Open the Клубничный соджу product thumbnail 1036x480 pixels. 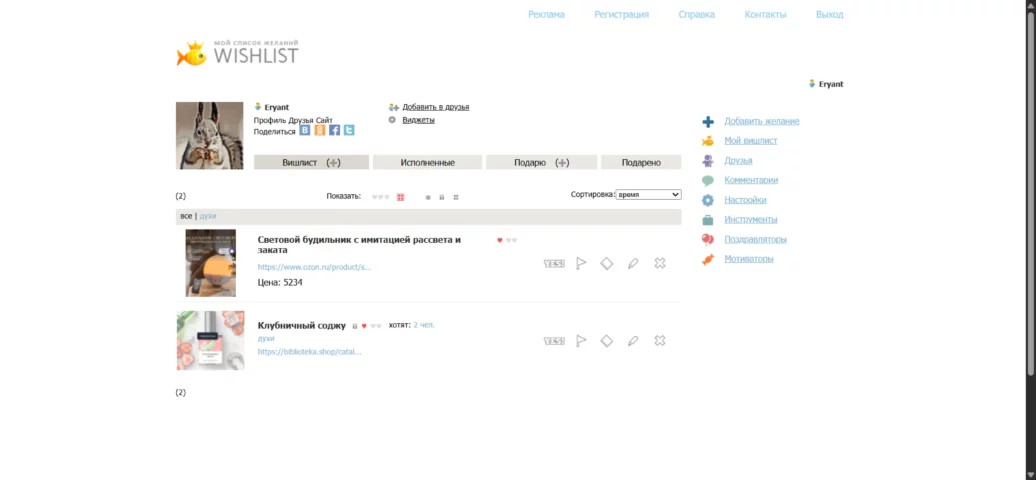(x=210, y=341)
